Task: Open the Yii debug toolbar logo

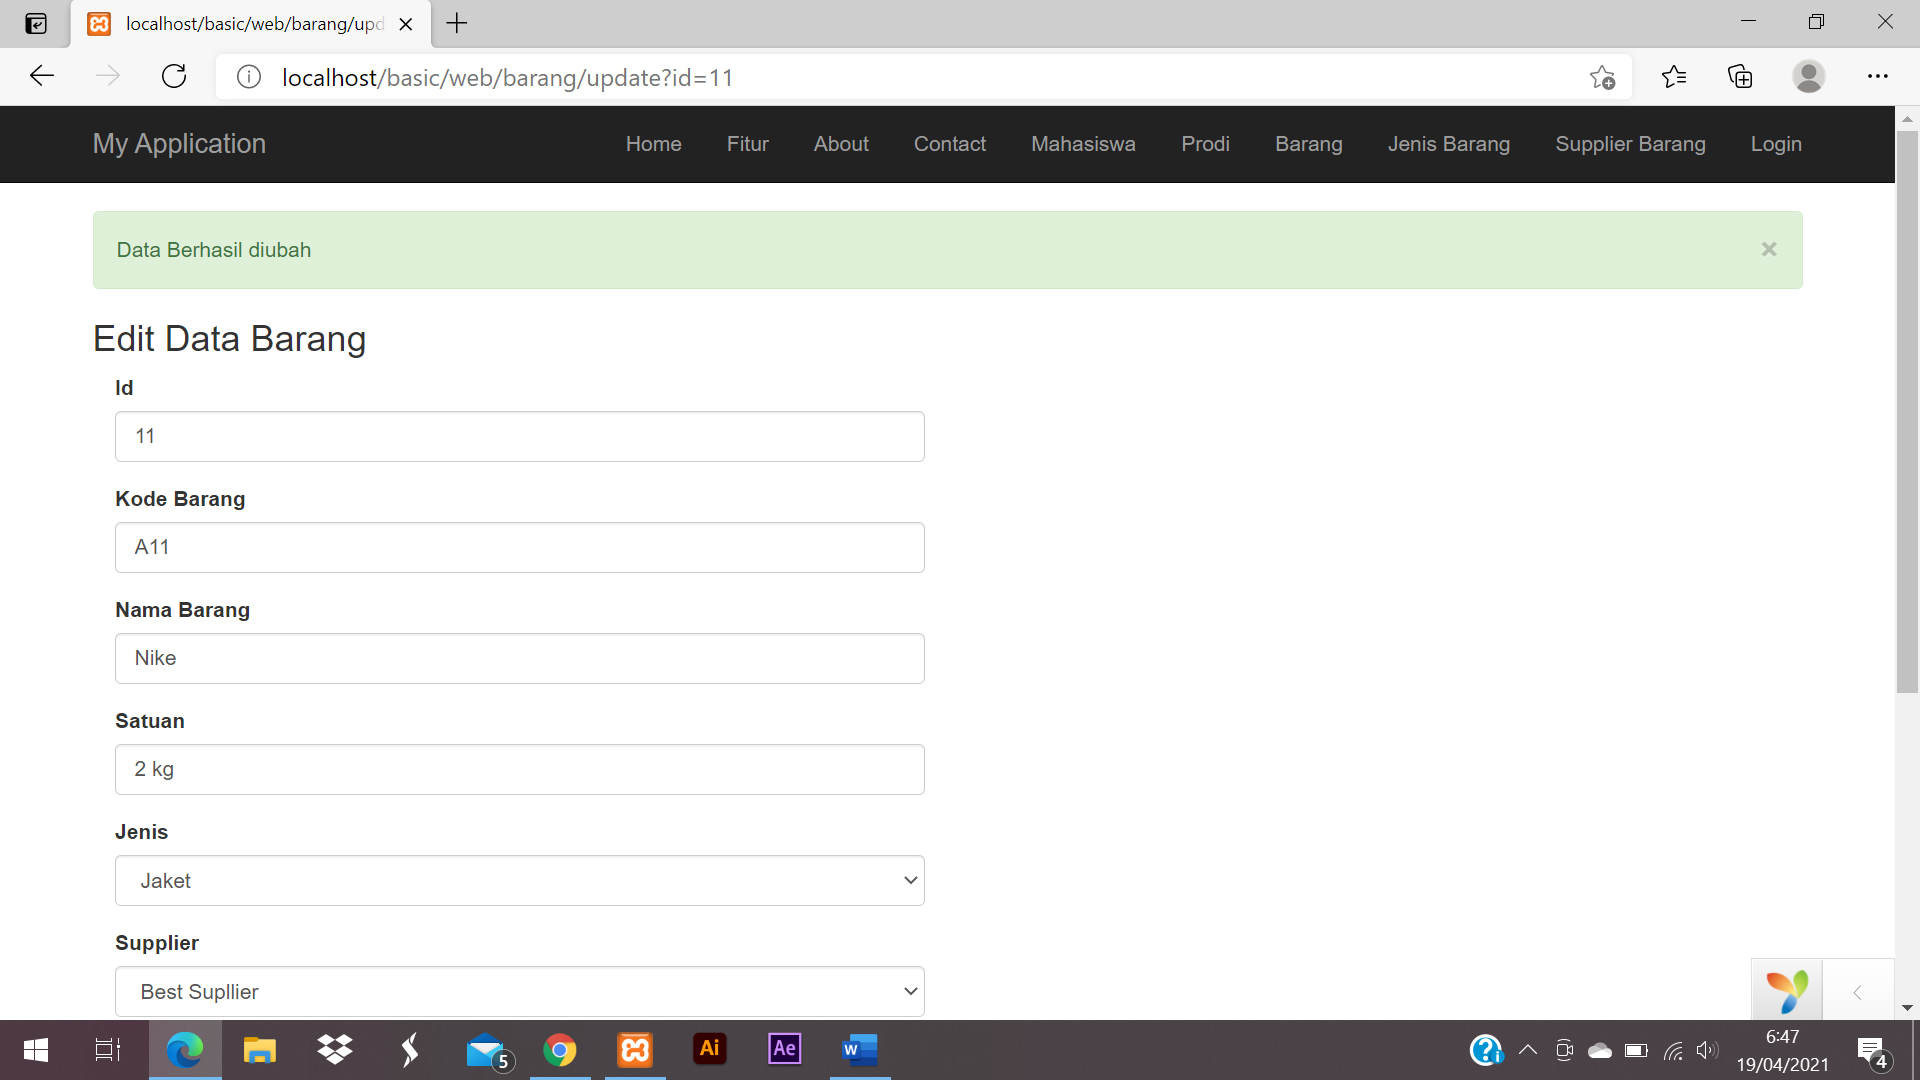Action: click(1786, 991)
